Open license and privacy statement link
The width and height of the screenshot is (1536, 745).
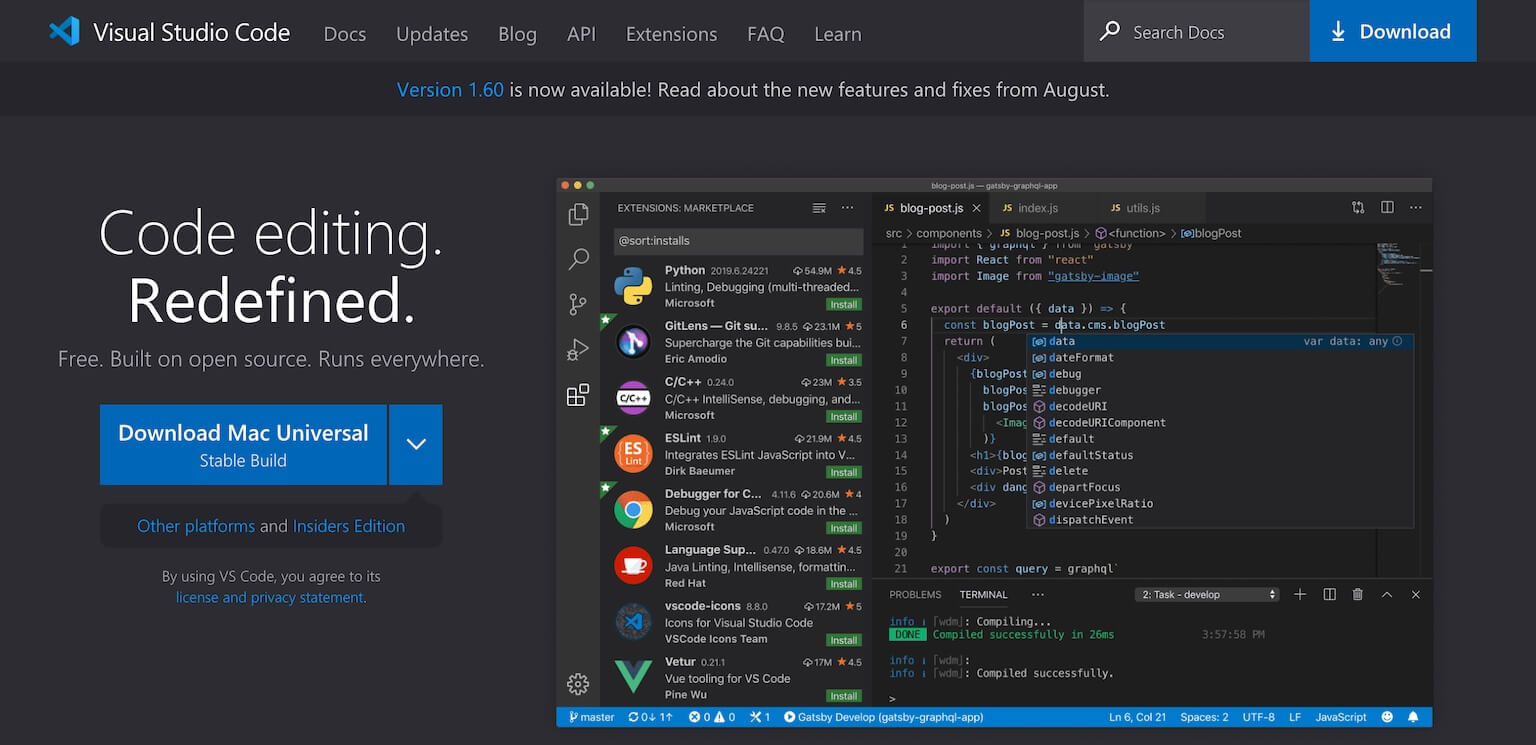tap(270, 597)
